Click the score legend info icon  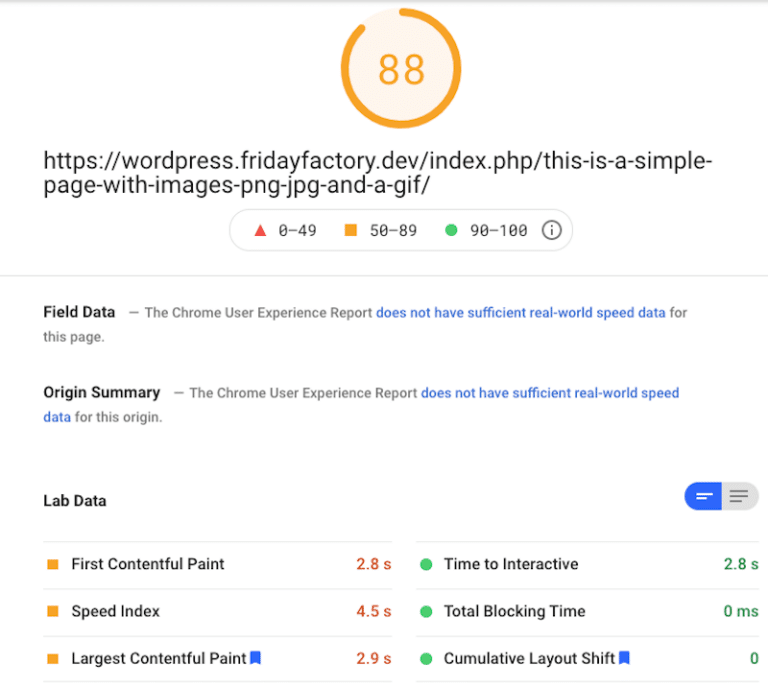[551, 230]
